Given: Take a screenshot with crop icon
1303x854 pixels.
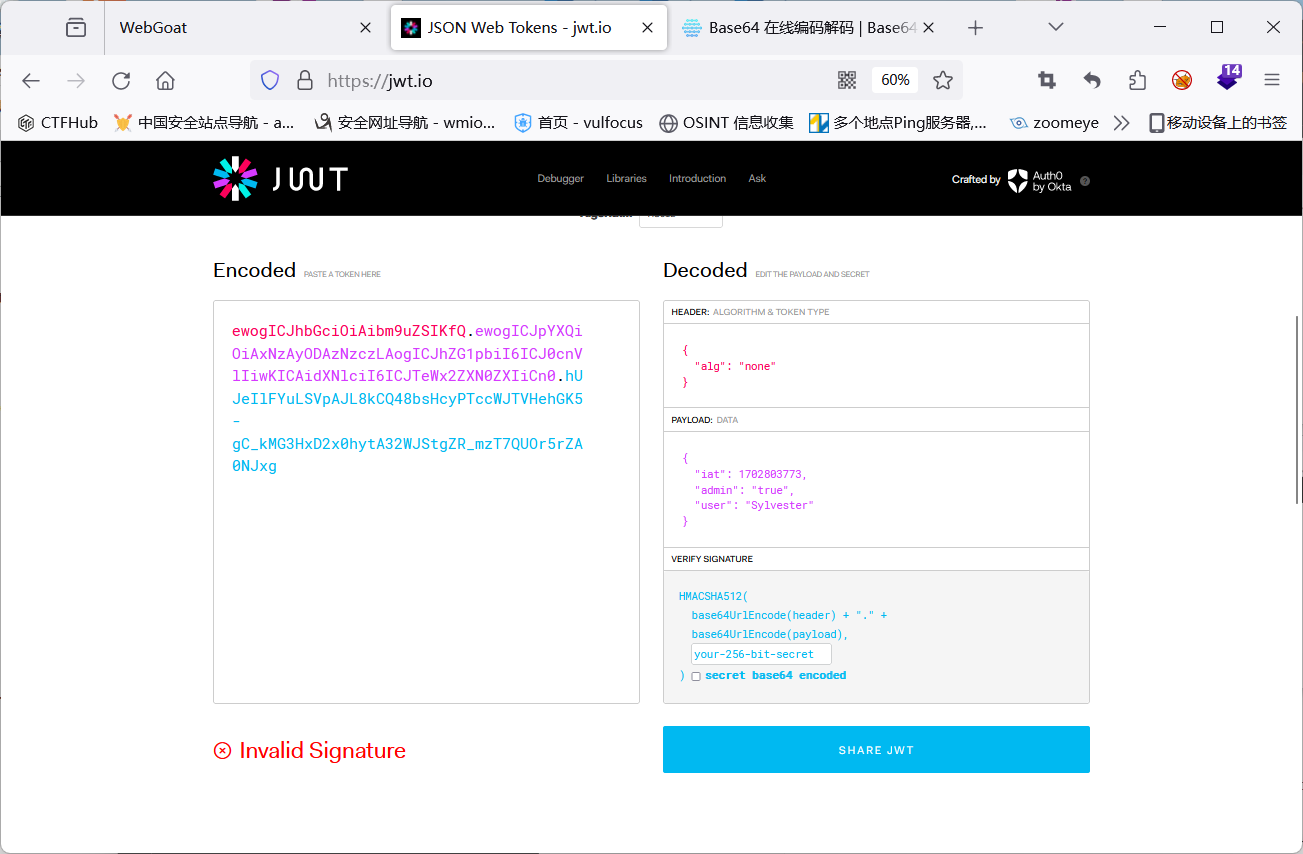Looking at the screenshot, I should [x=1047, y=80].
